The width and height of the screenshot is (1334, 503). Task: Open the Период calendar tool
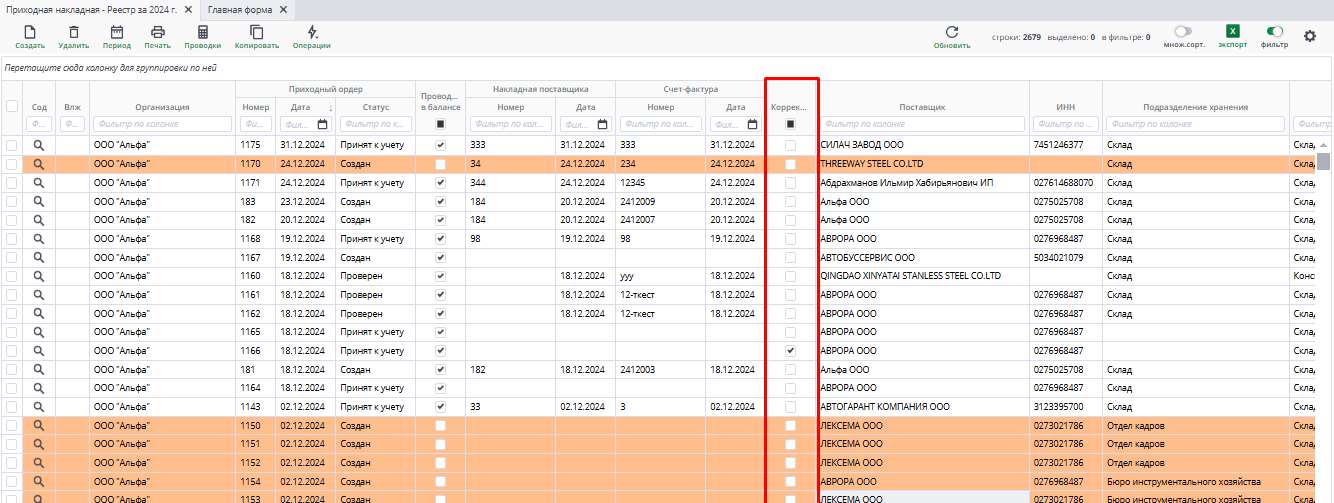(x=116, y=33)
